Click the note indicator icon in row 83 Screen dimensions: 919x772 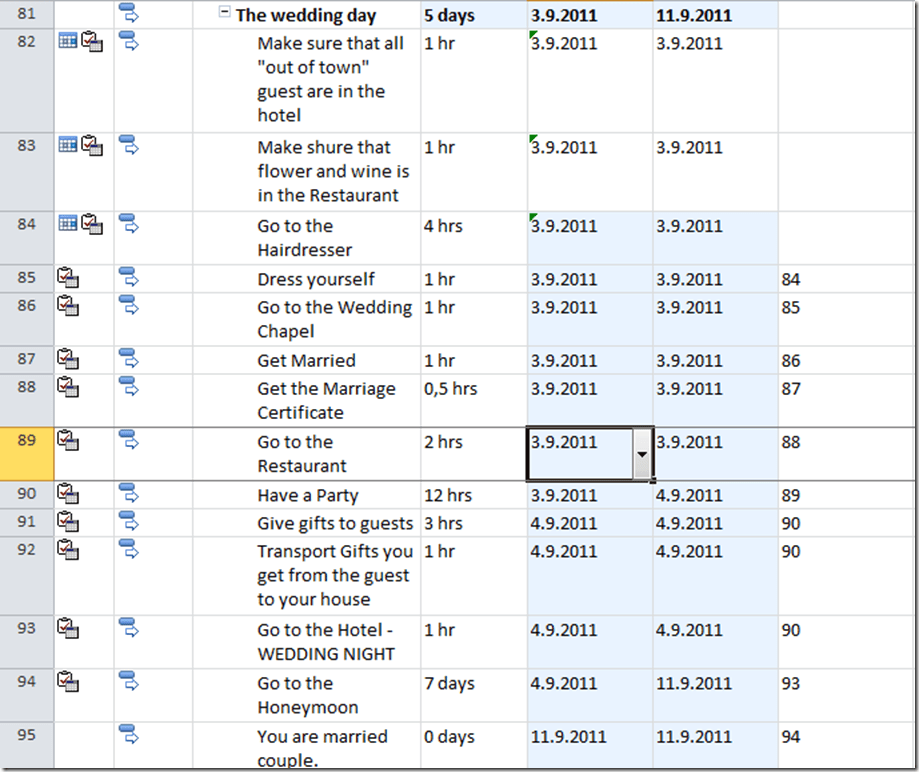click(92, 145)
